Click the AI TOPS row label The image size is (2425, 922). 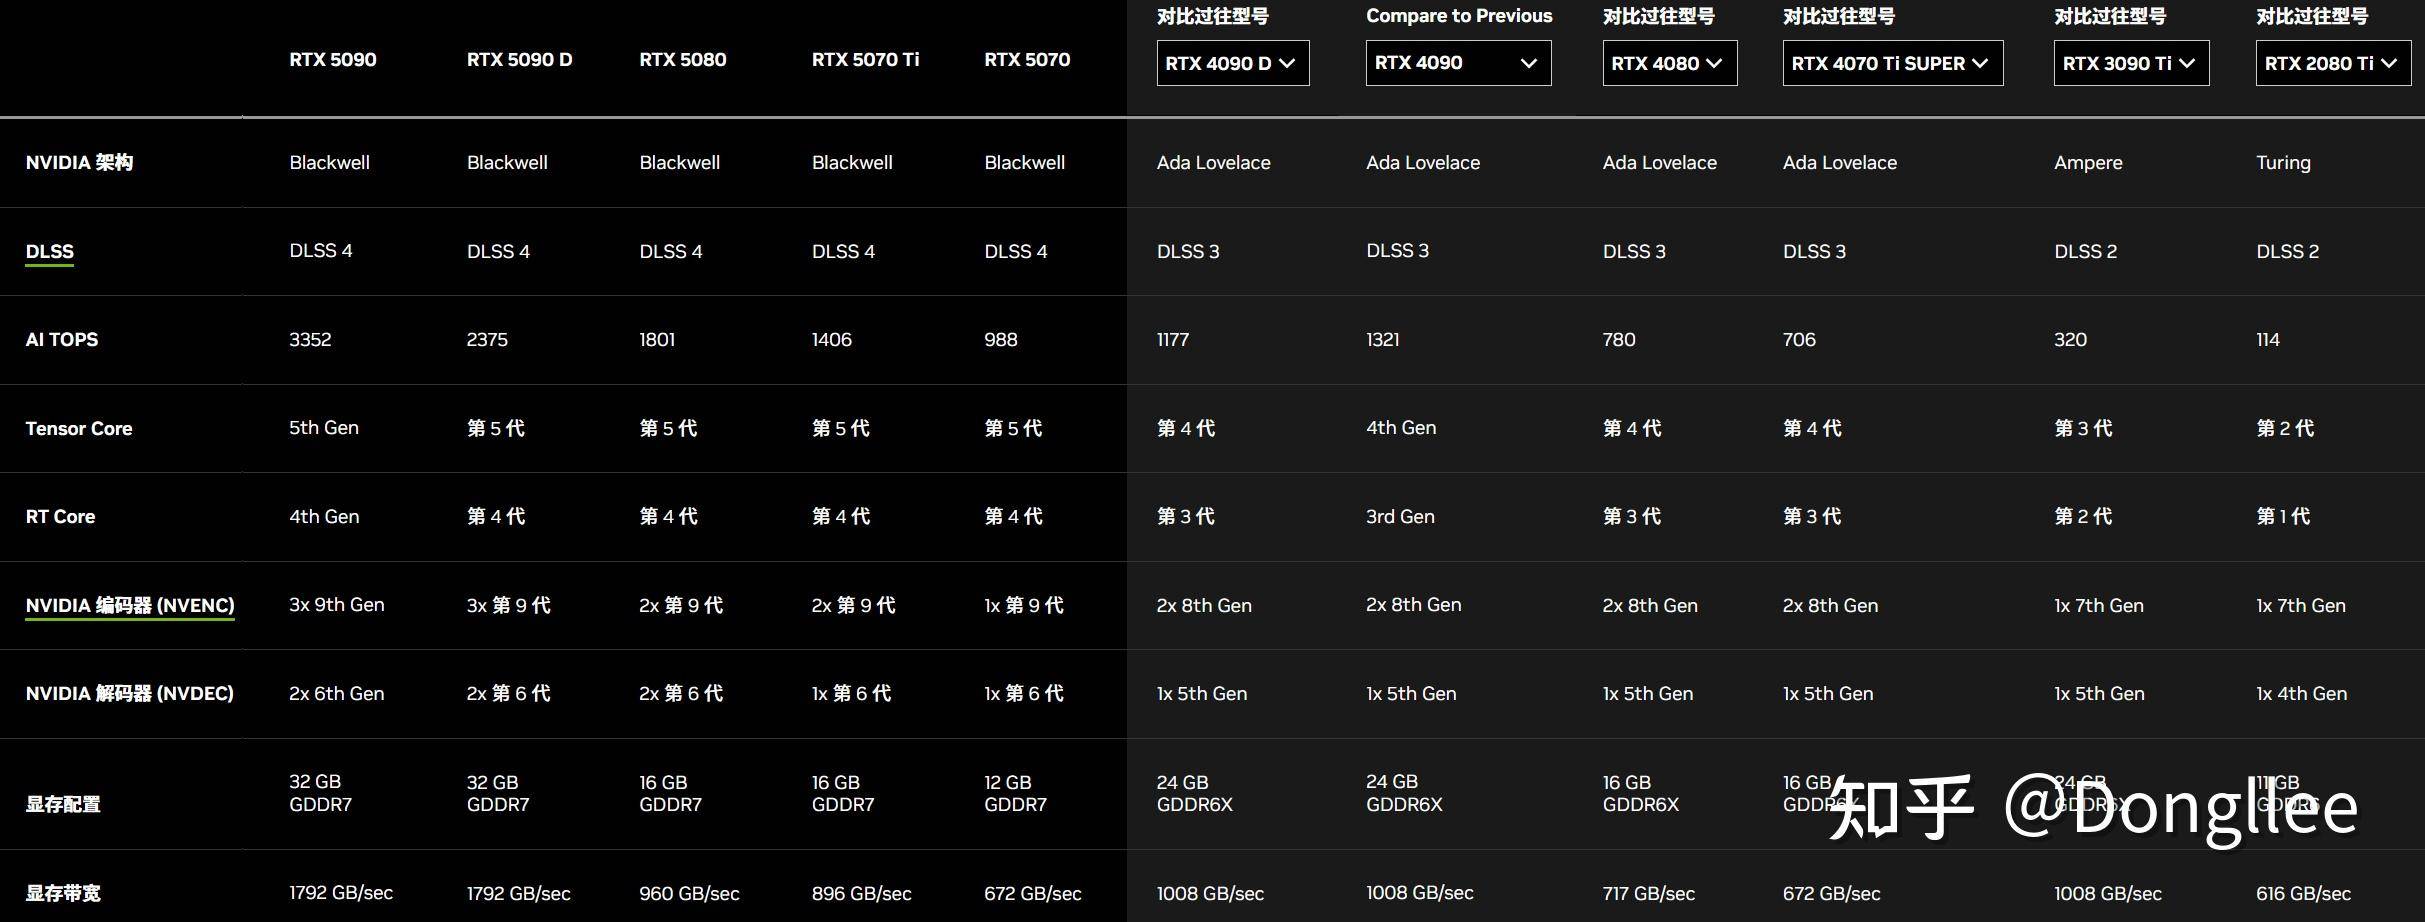[x=62, y=340]
